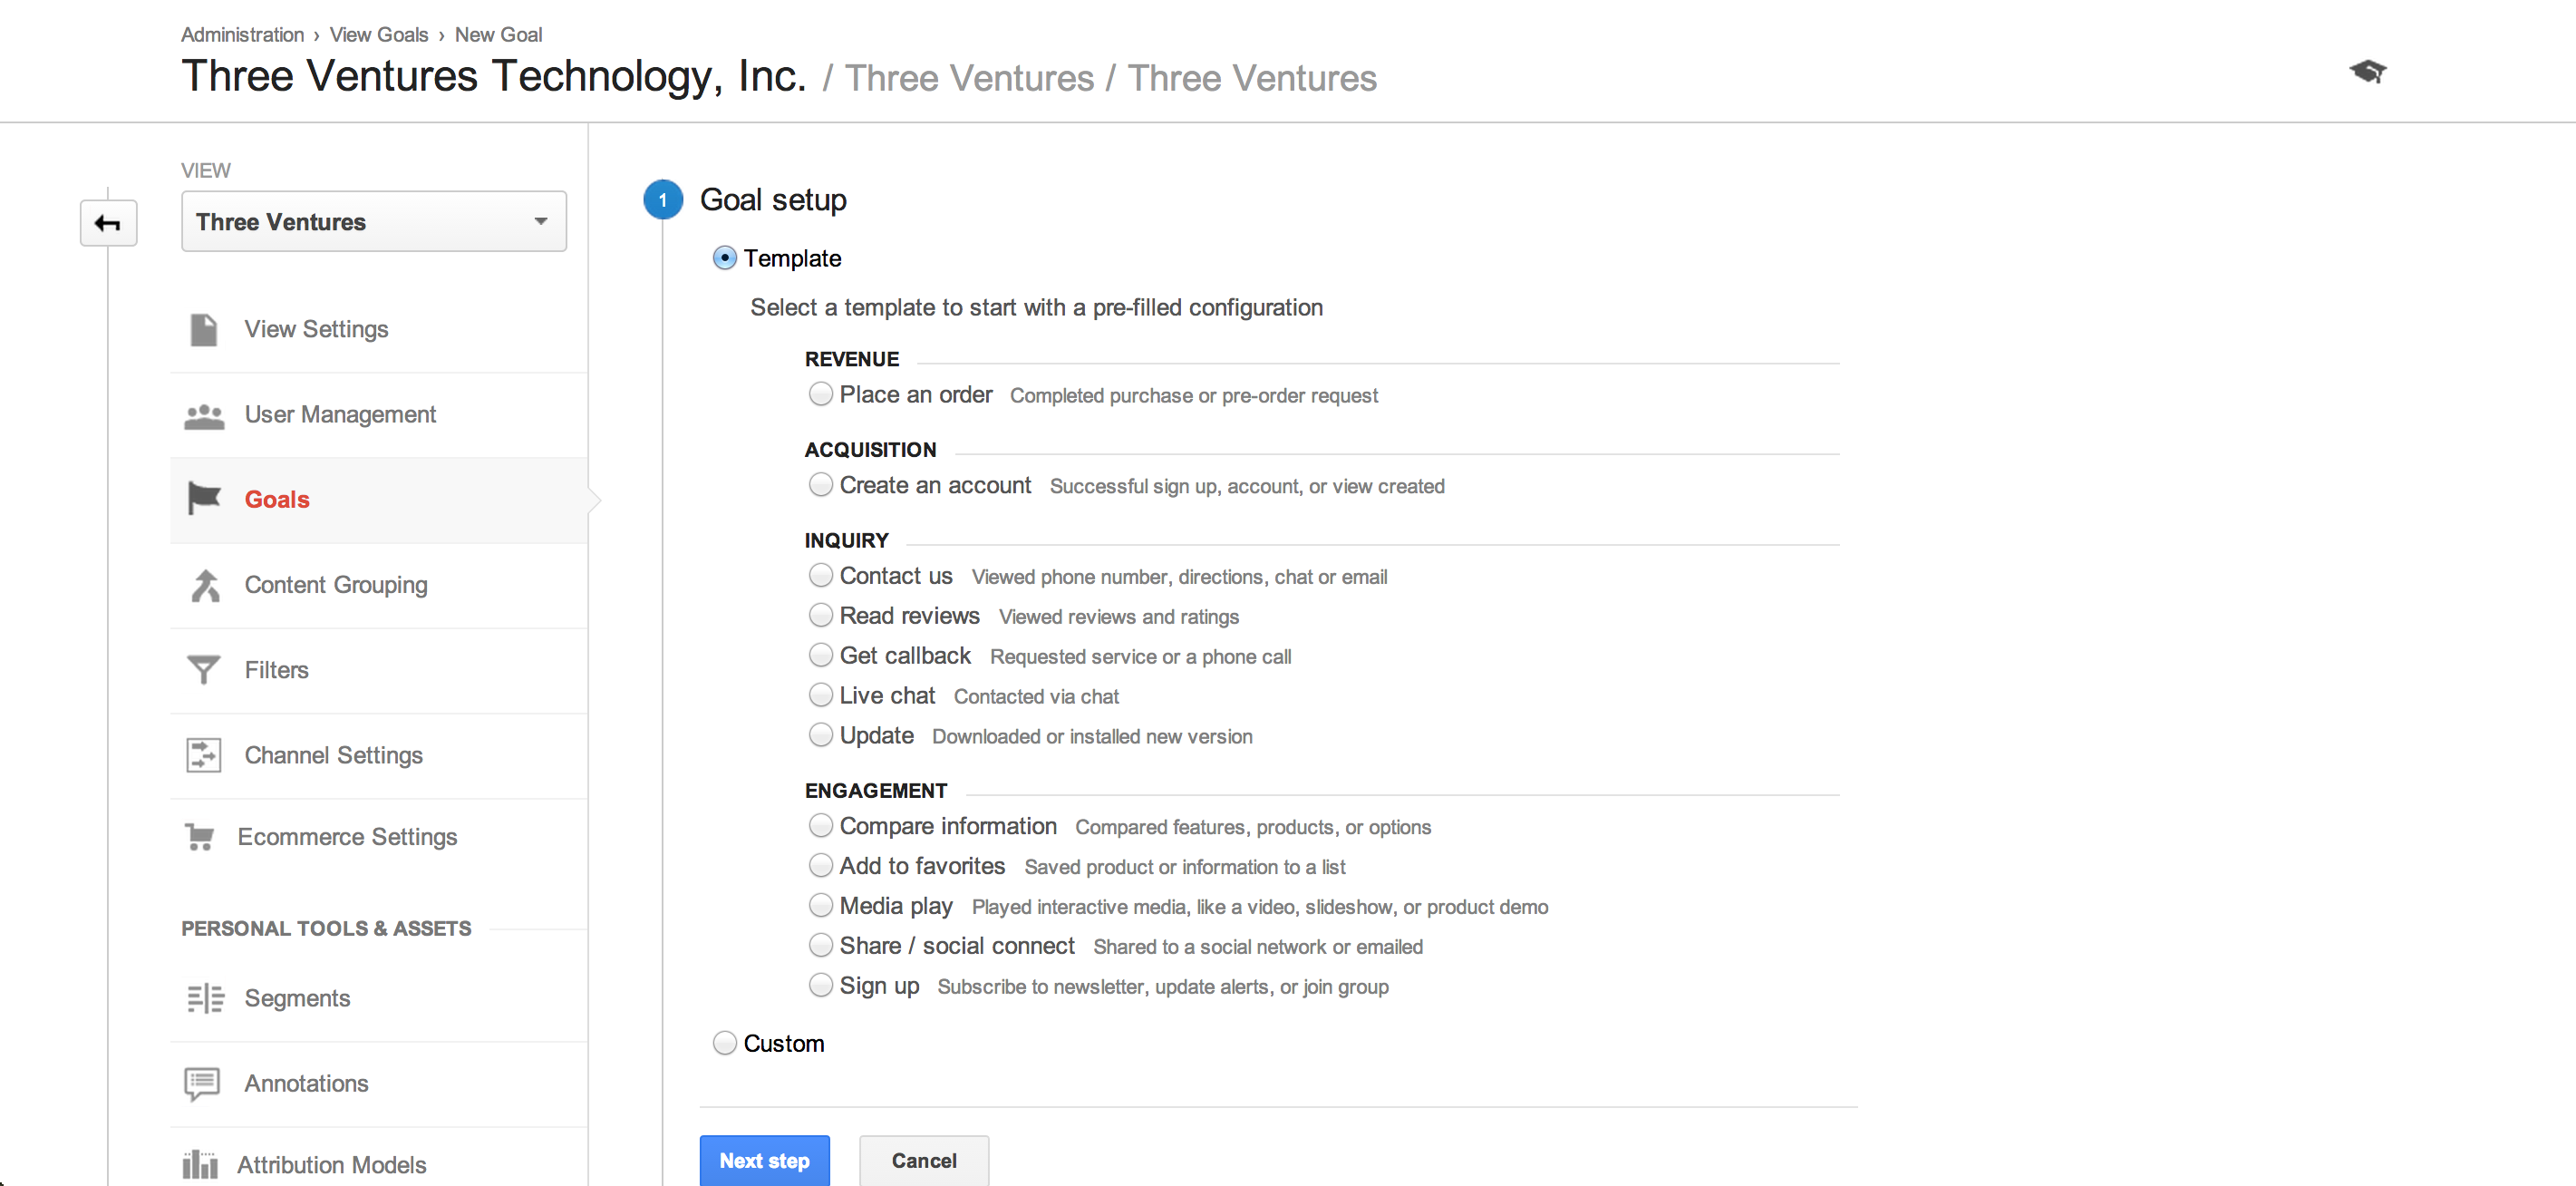Select the Goals flag icon
Image resolution: width=2576 pixels, height=1186 pixels.
(x=203, y=498)
